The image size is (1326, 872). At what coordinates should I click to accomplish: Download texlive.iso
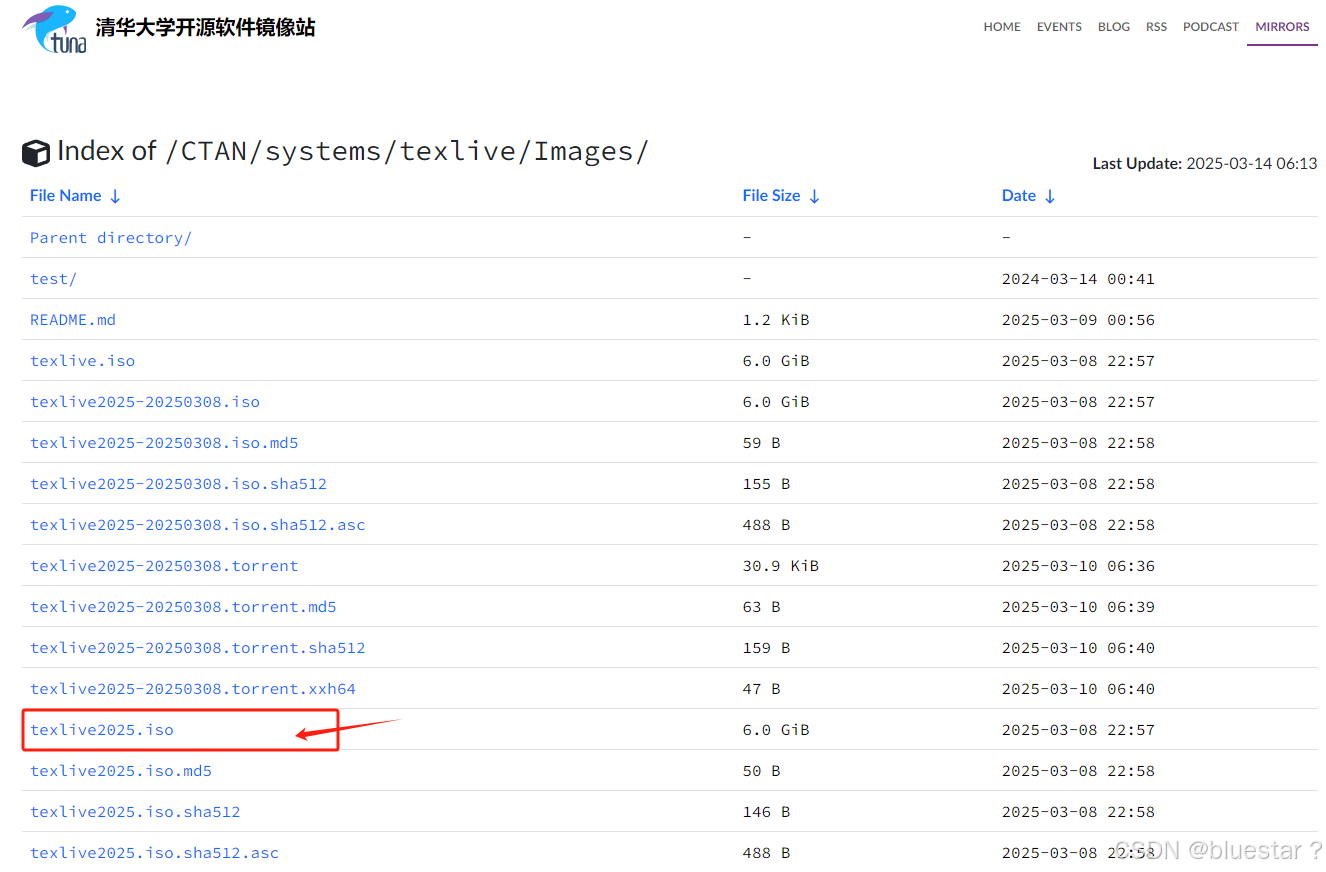tap(82, 361)
